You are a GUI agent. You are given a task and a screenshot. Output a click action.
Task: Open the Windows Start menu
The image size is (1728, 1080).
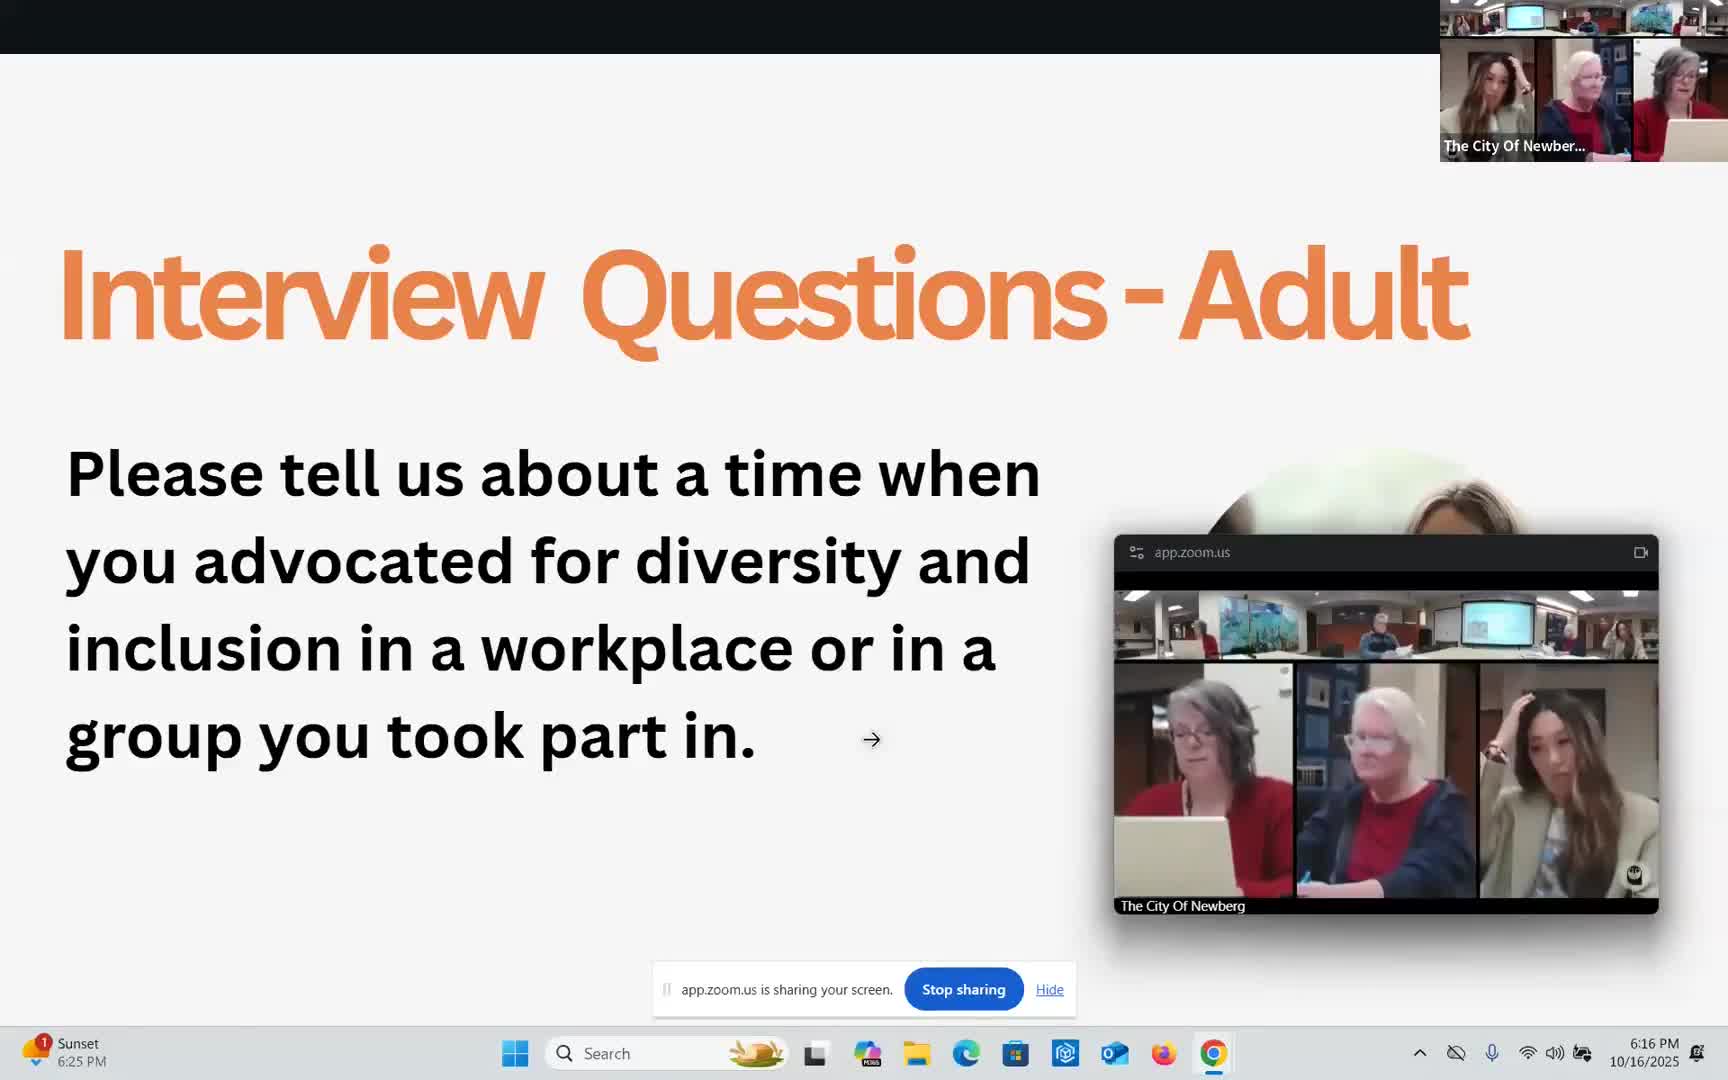tap(515, 1053)
